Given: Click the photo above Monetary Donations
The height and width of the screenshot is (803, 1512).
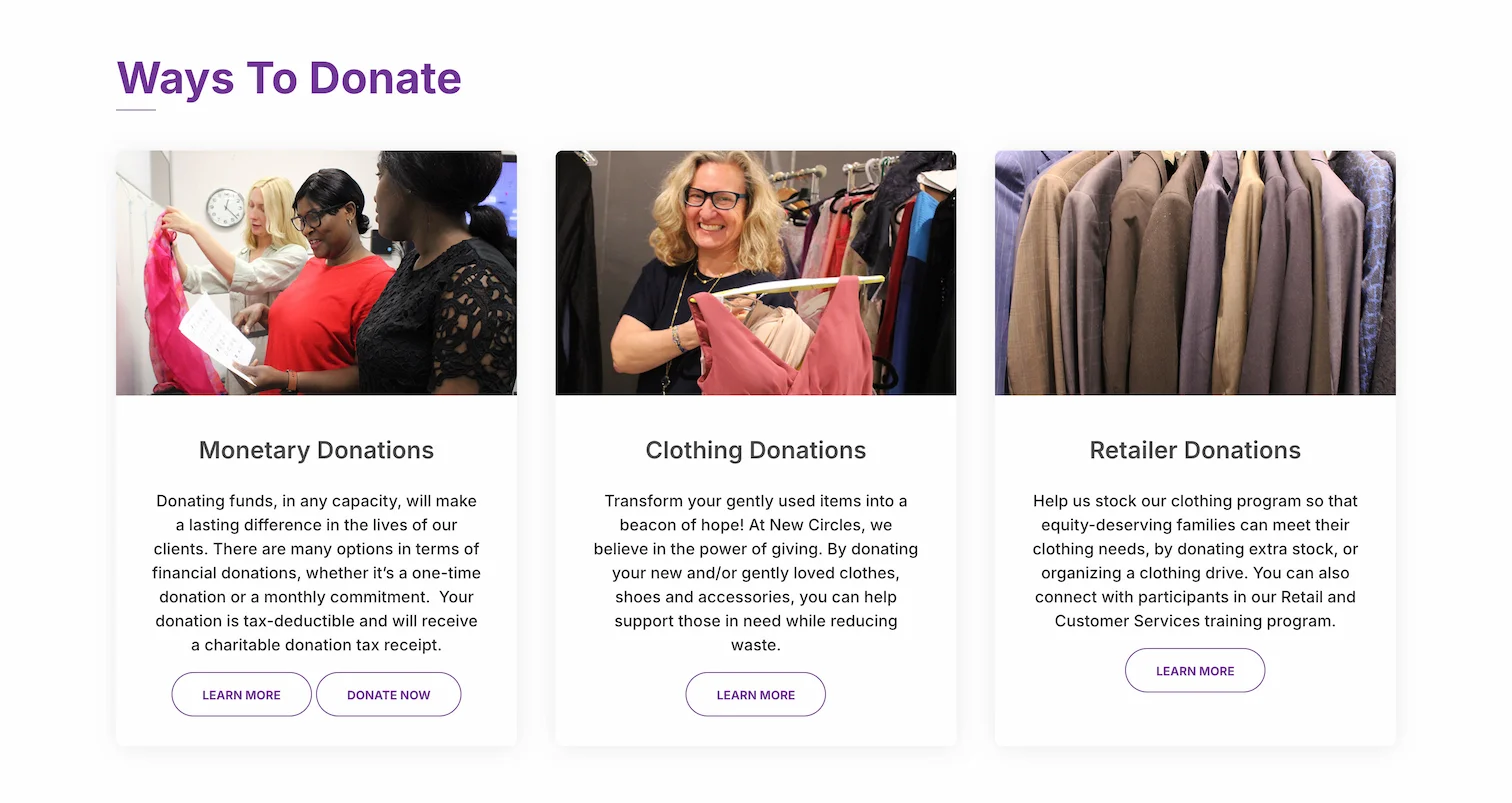Looking at the screenshot, I should pyautogui.click(x=316, y=272).
